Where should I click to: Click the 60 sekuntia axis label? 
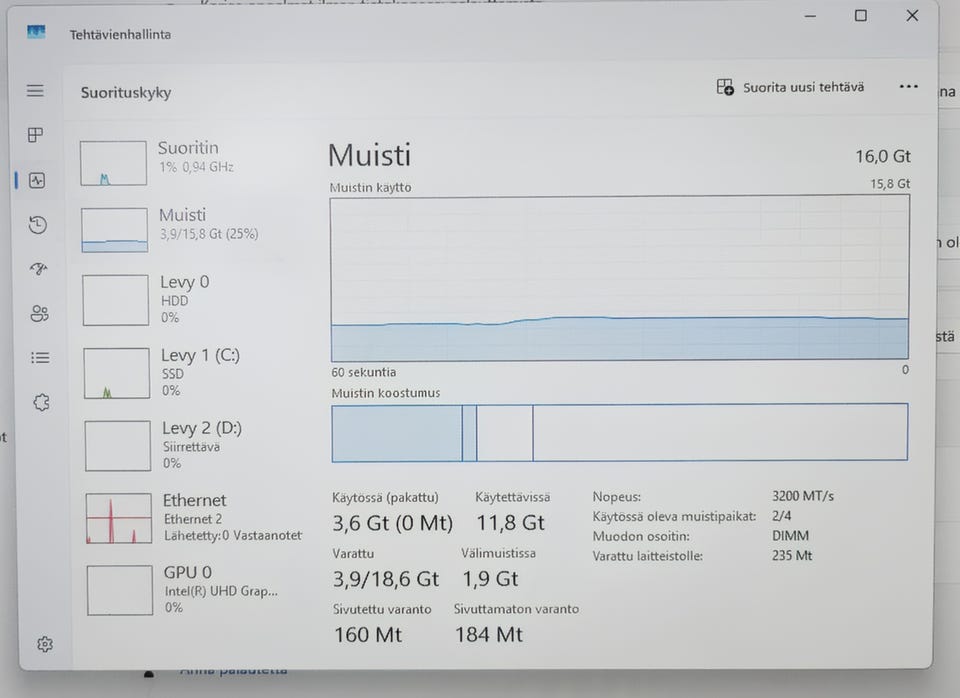coord(364,372)
